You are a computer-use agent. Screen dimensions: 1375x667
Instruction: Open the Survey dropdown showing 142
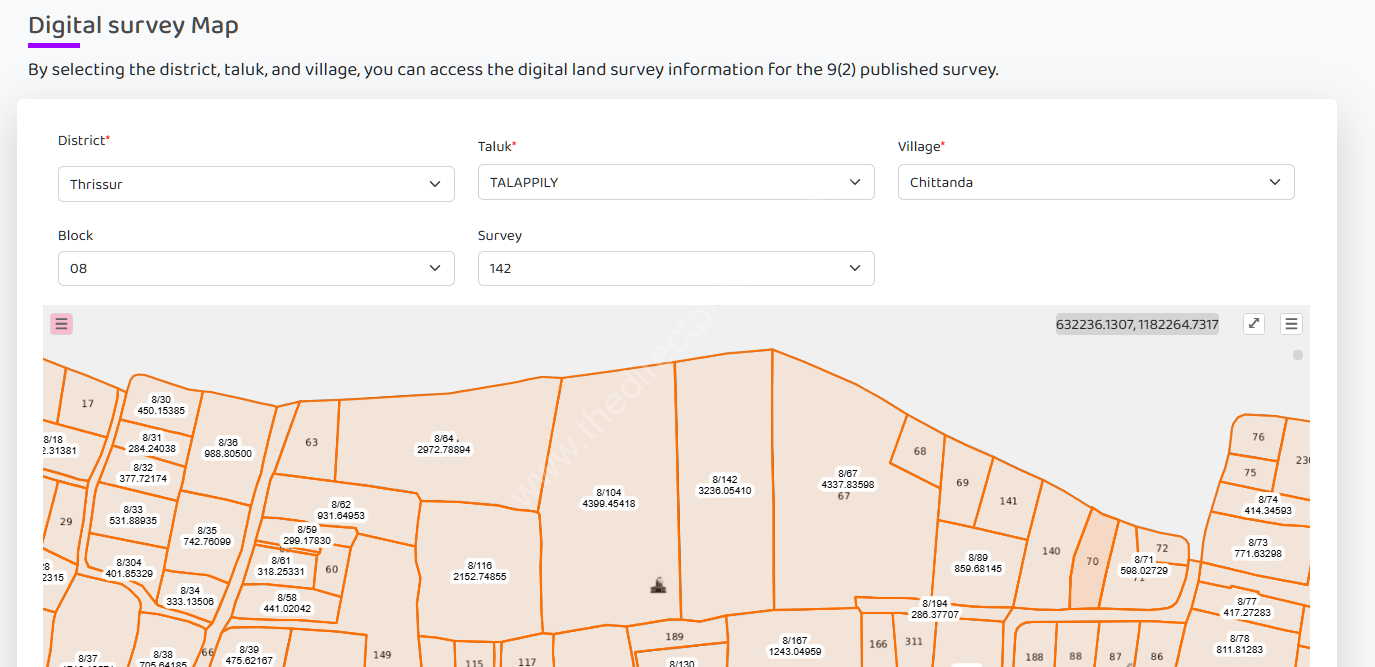pos(676,268)
